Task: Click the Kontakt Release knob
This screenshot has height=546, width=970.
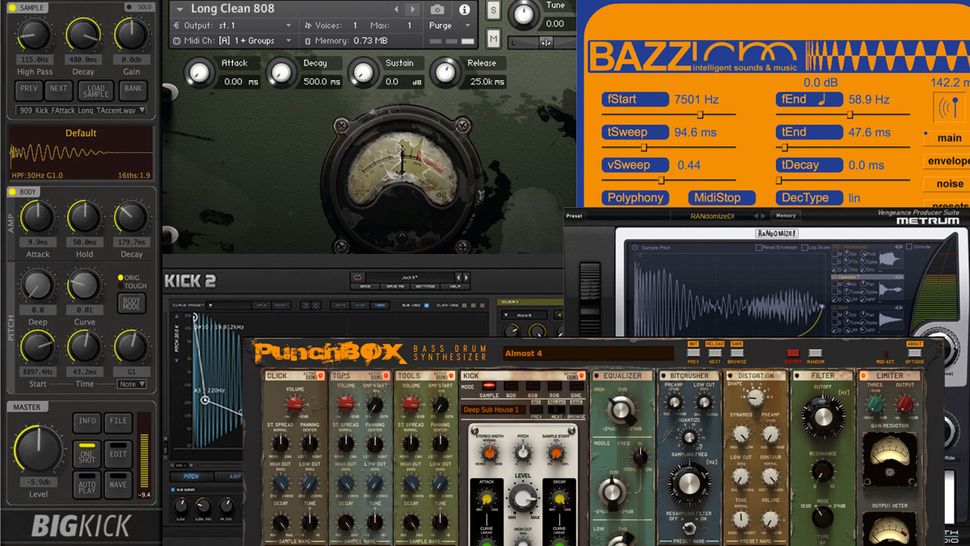Action: tap(445, 72)
